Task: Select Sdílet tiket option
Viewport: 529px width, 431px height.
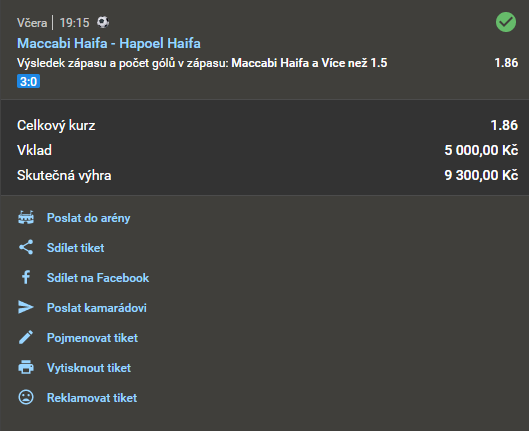Action: click(x=76, y=248)
